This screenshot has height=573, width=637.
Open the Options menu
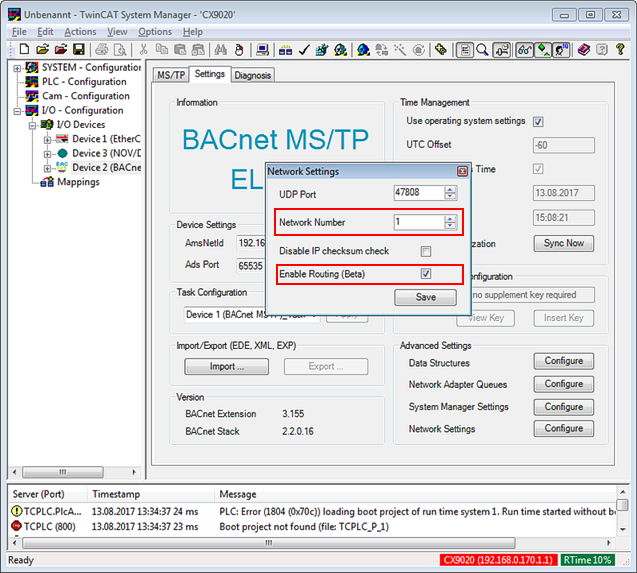155,32
